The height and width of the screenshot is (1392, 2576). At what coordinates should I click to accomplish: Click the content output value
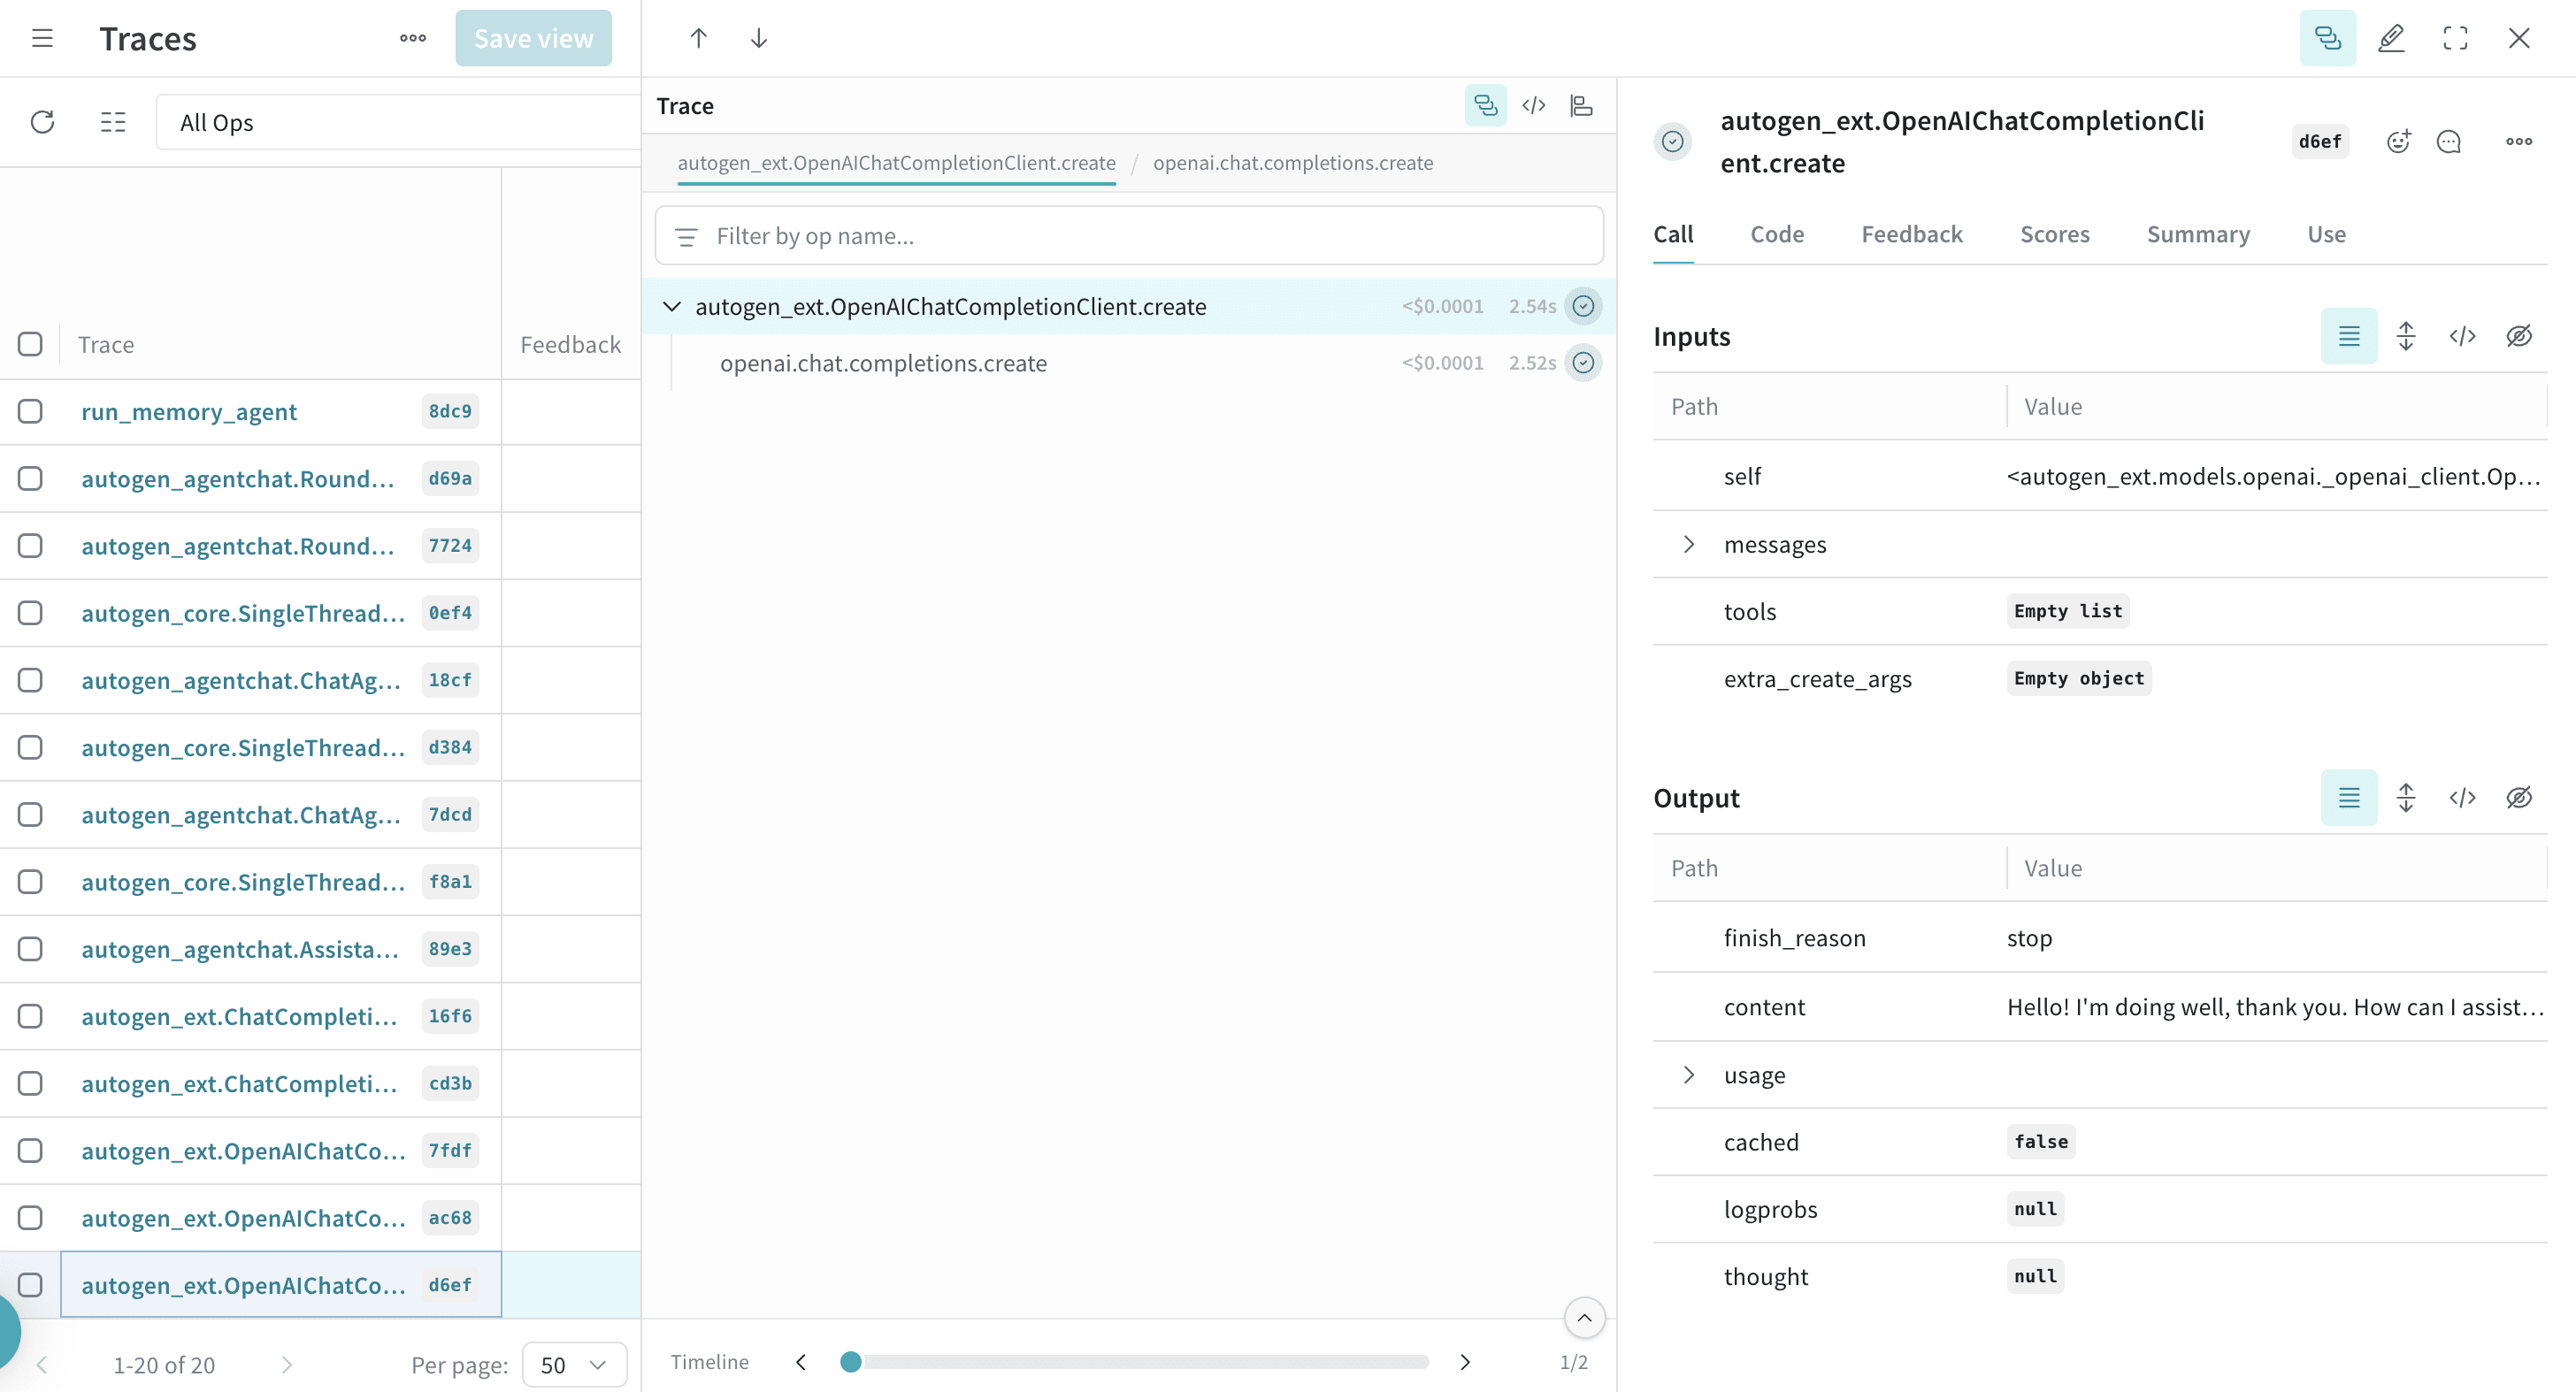click(x=2275, y=1006)
